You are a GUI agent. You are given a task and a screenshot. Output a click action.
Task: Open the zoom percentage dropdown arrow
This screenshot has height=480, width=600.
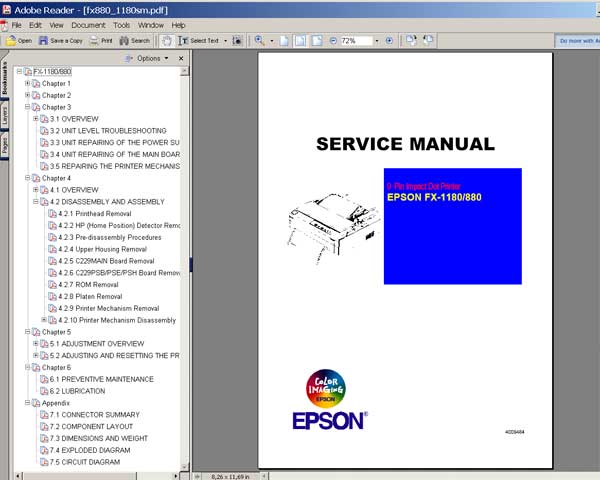[x=377, y=41]
